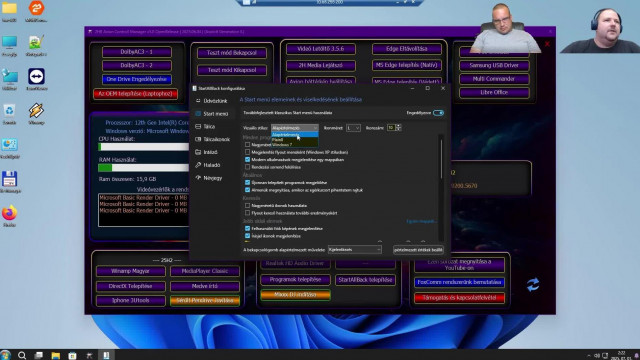Tick the Windows XP style flyout menu checkbox
The width and height of the screenshot is (640, 360).
point(247,152)
